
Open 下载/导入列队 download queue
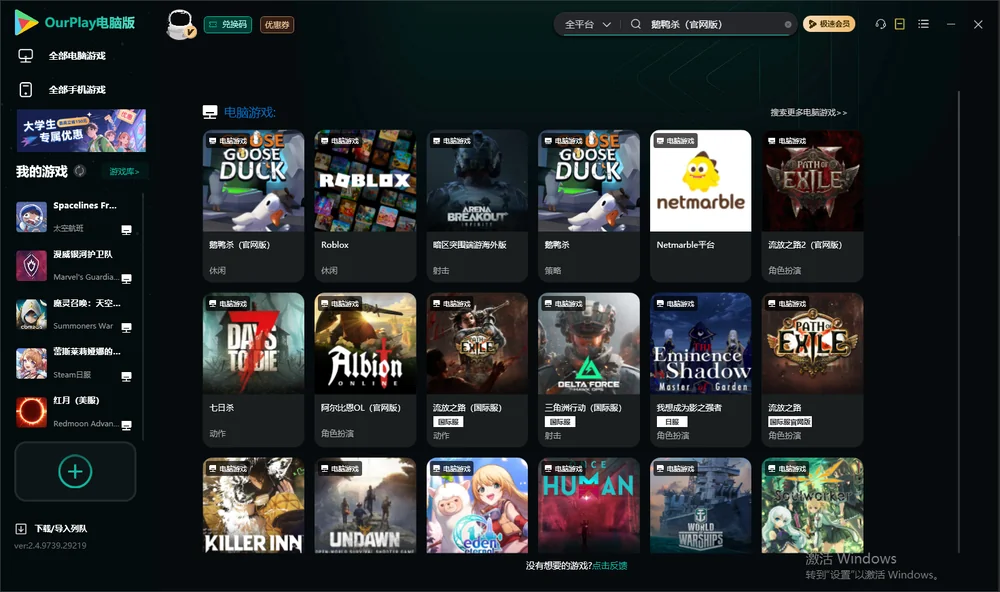pos(61,529)
